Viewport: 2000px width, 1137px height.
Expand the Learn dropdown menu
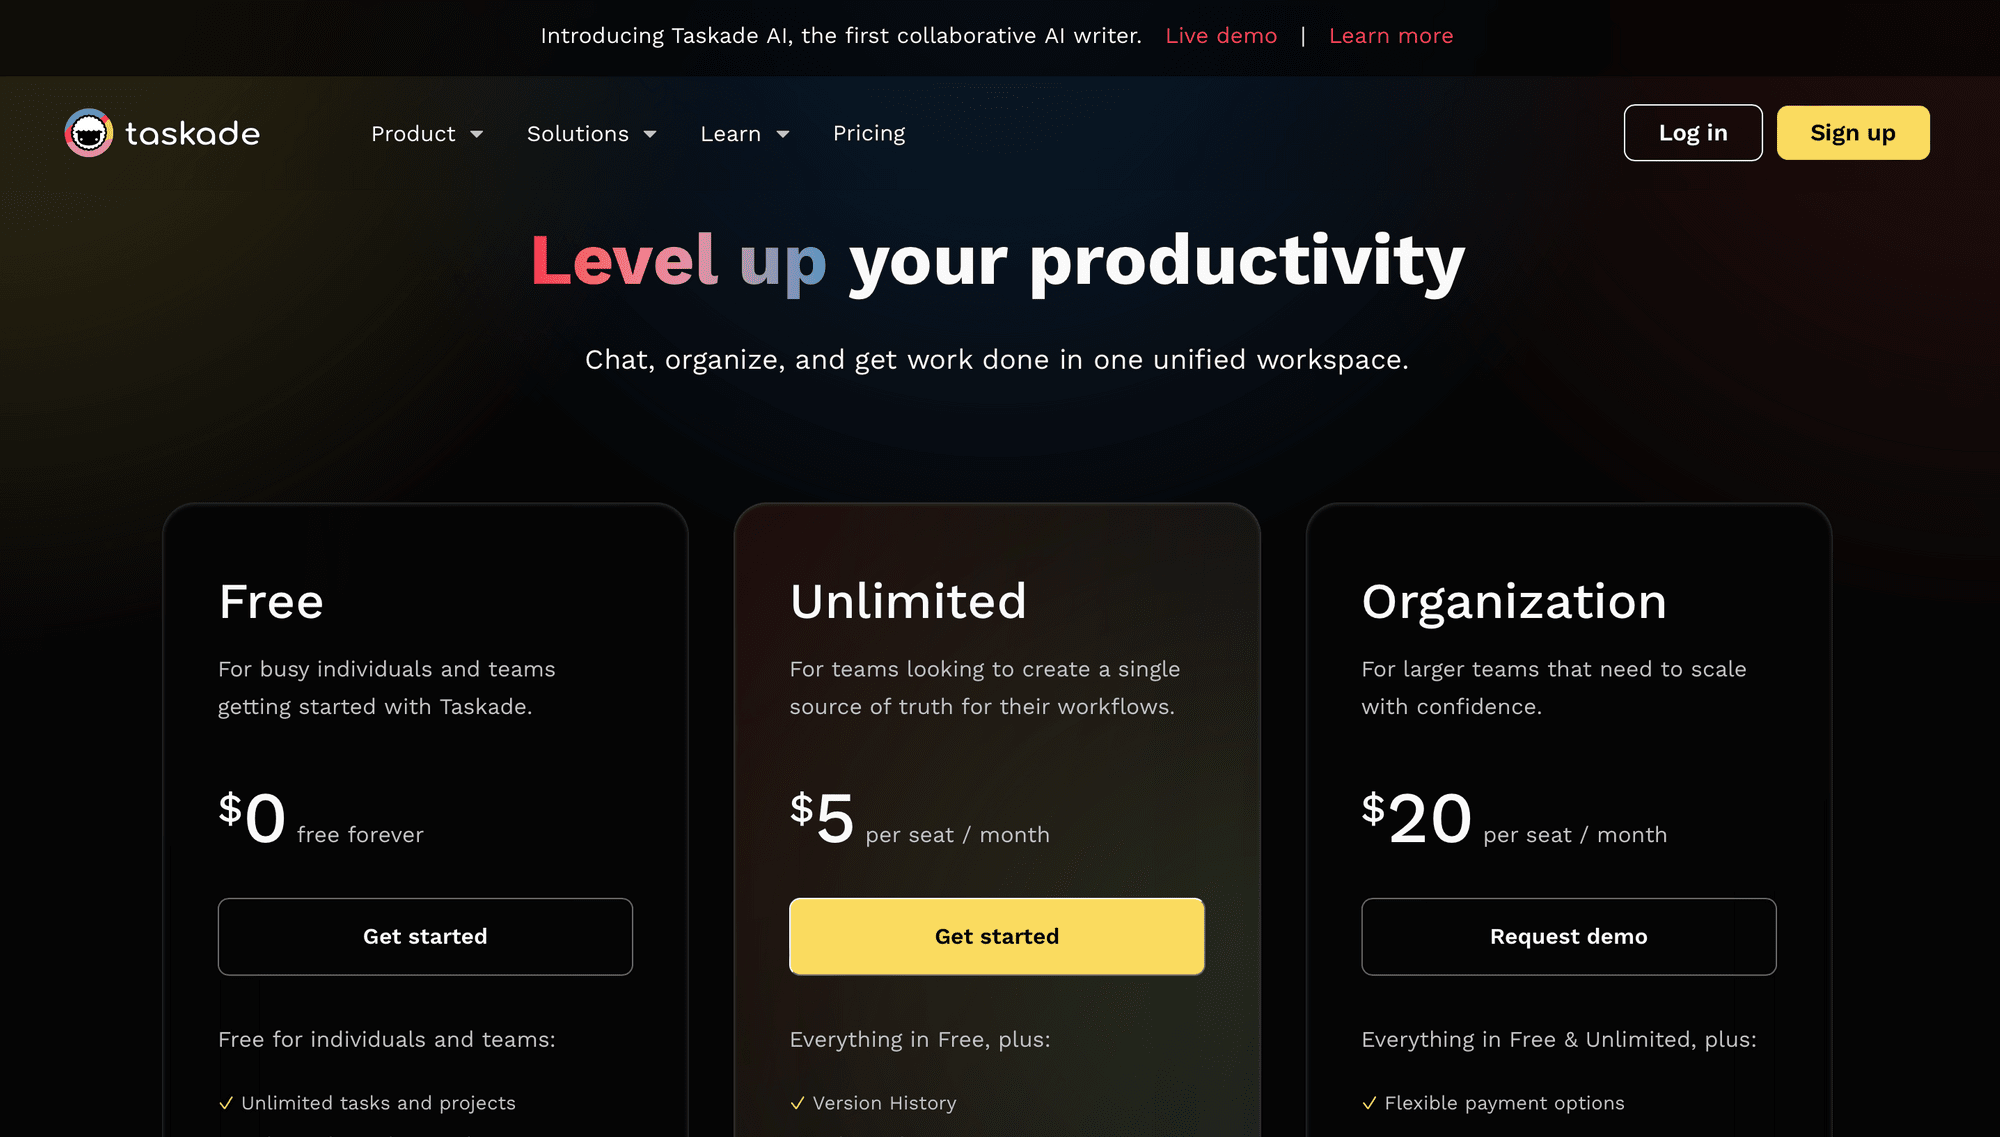tap(743, 133)
